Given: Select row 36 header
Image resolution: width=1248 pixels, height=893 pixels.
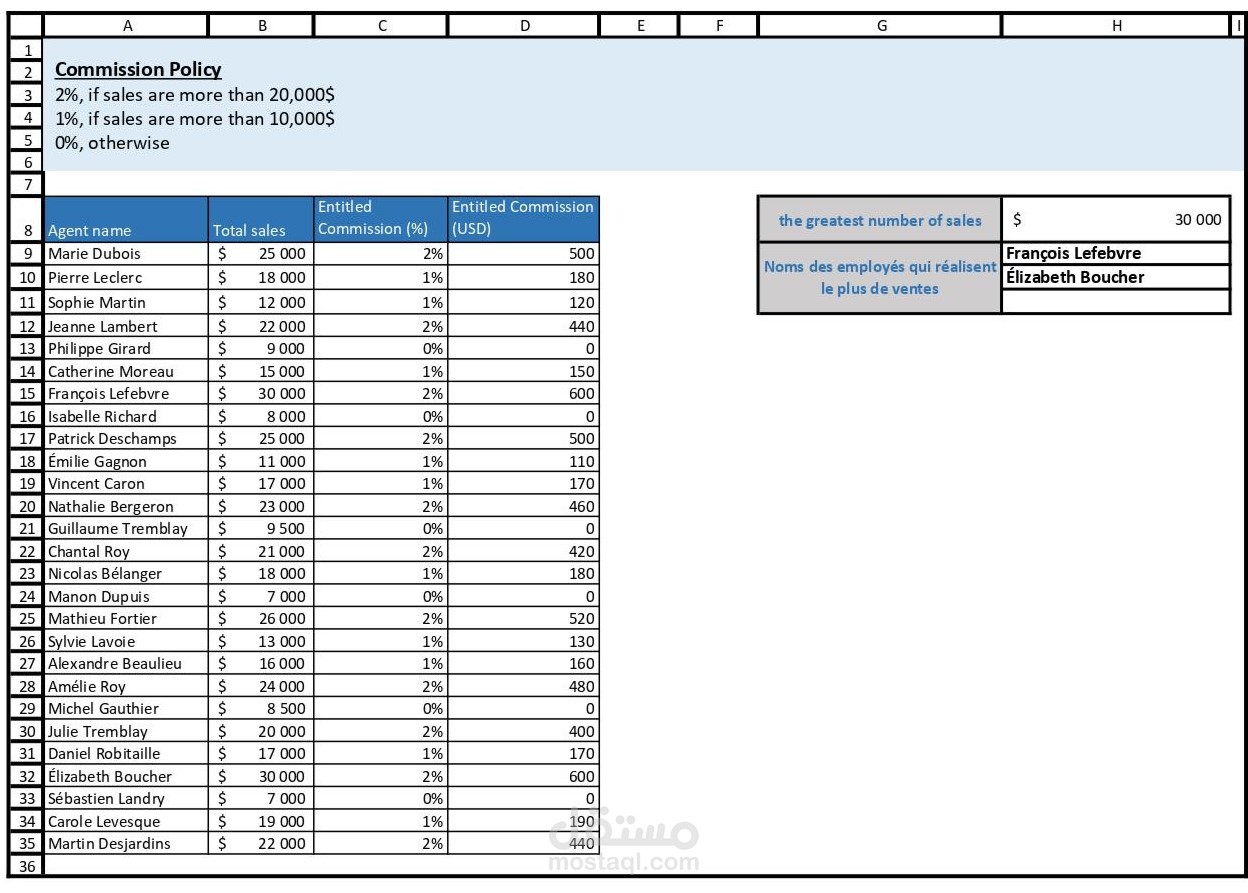Looking at the screenshot, I should pos(27,866).
